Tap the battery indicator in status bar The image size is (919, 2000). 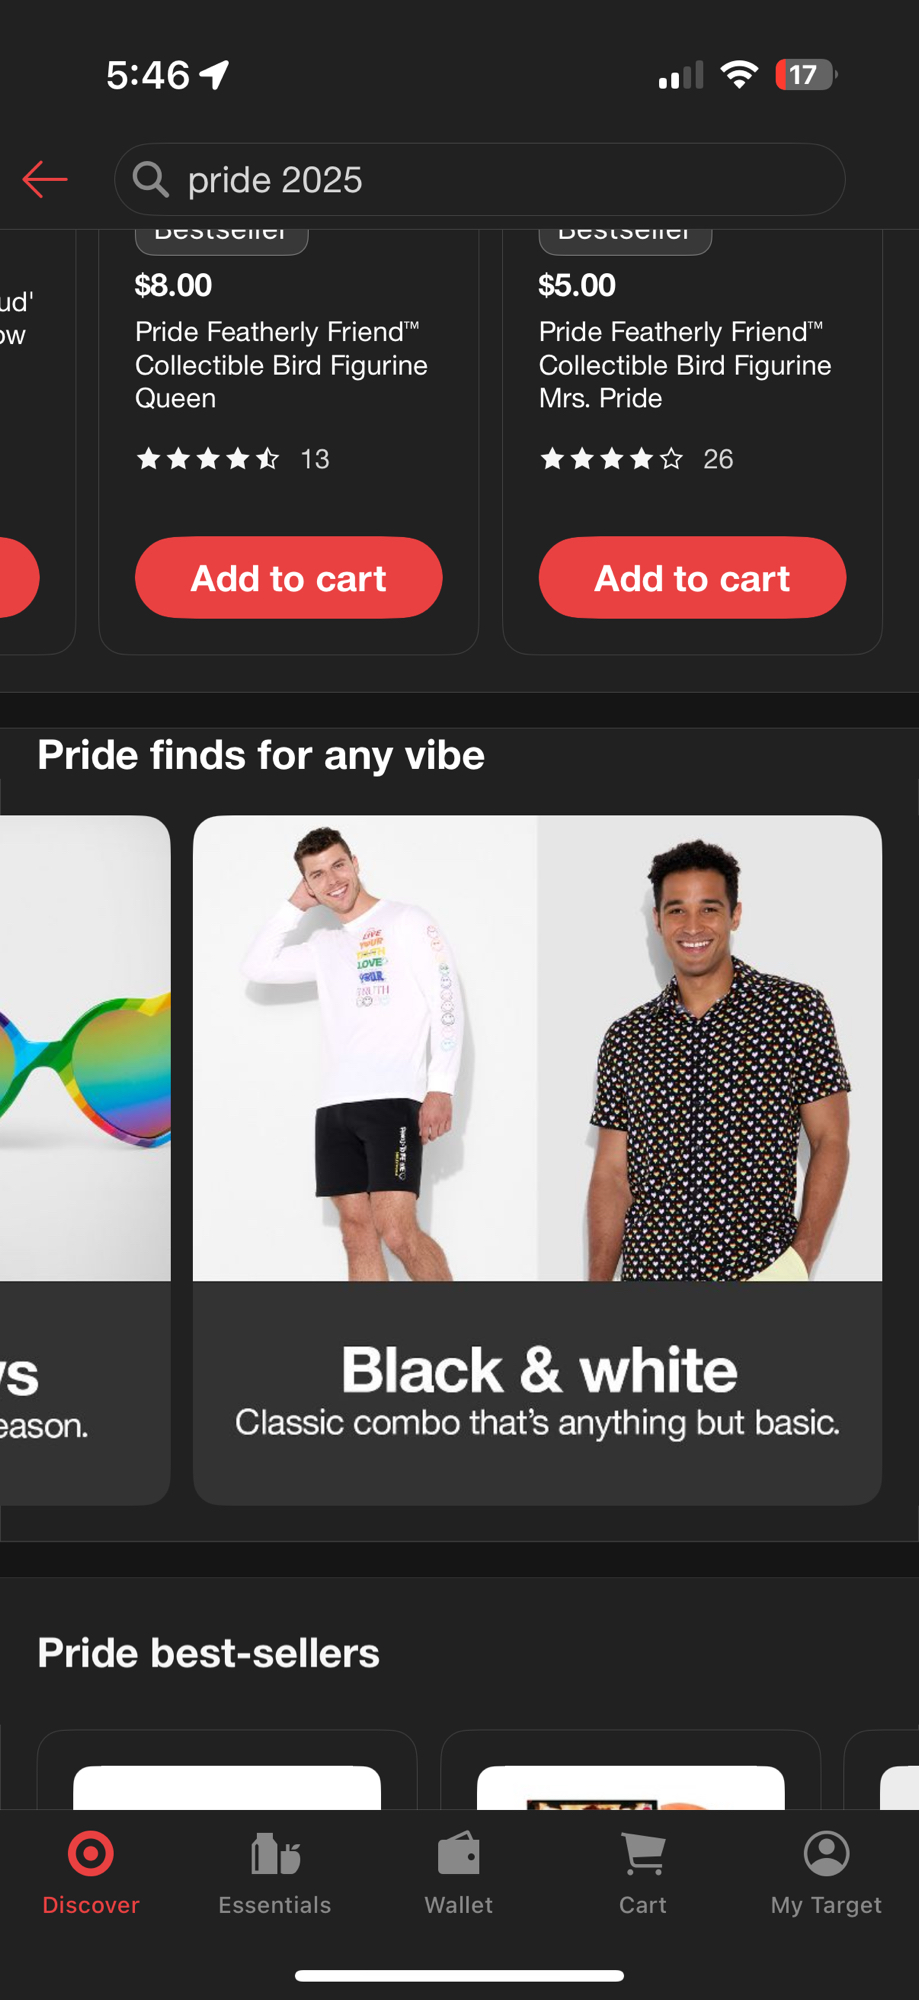[x=806, y=75]
